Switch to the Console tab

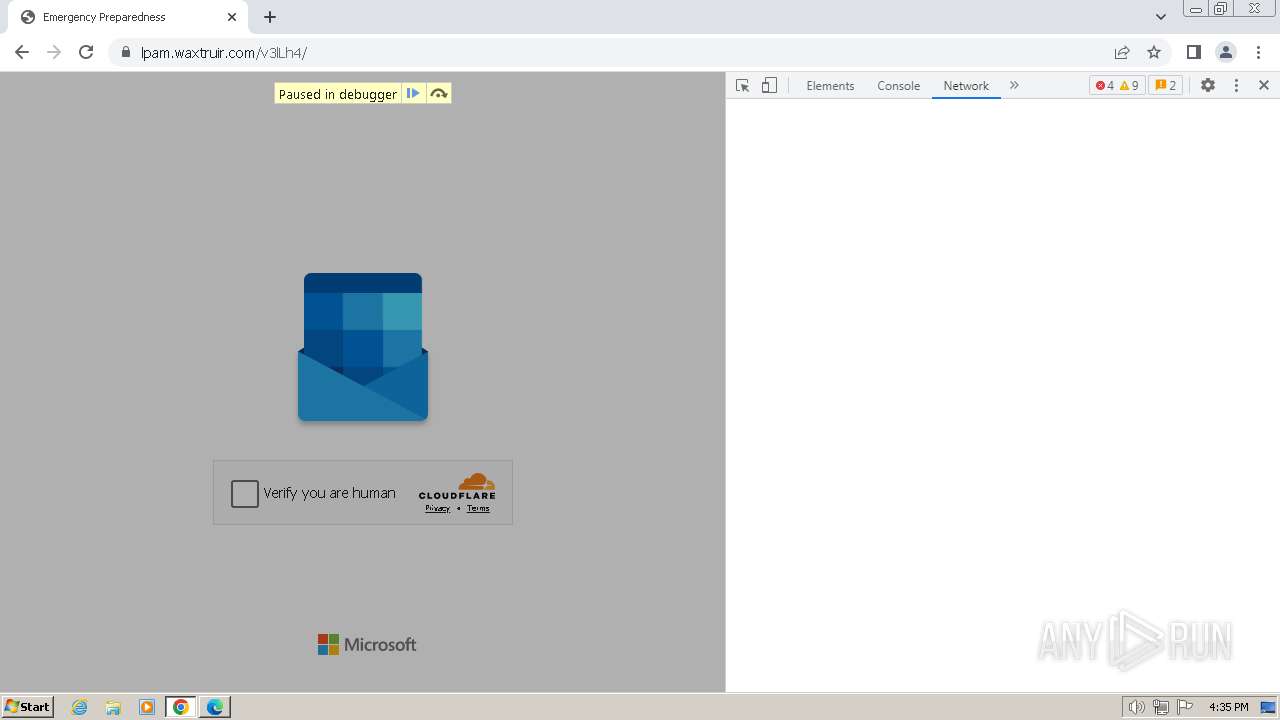coord(898,86)
